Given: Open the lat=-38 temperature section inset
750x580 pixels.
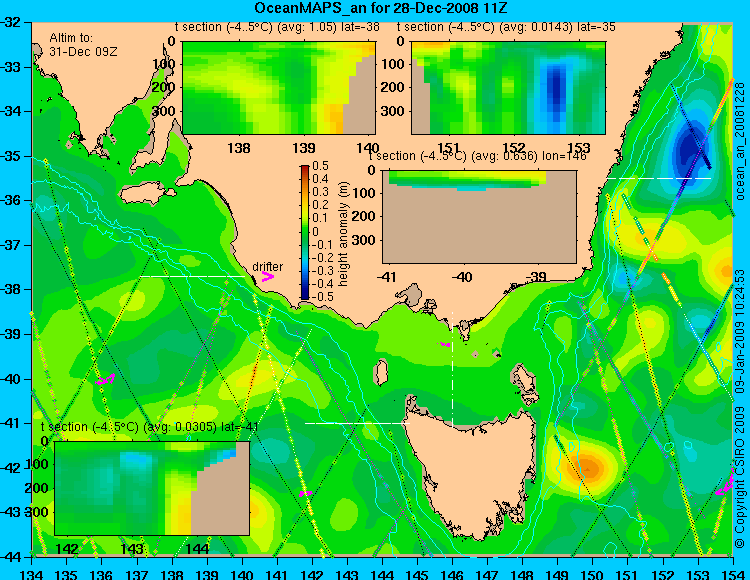Looking at the screenshot, I should 279,88.
